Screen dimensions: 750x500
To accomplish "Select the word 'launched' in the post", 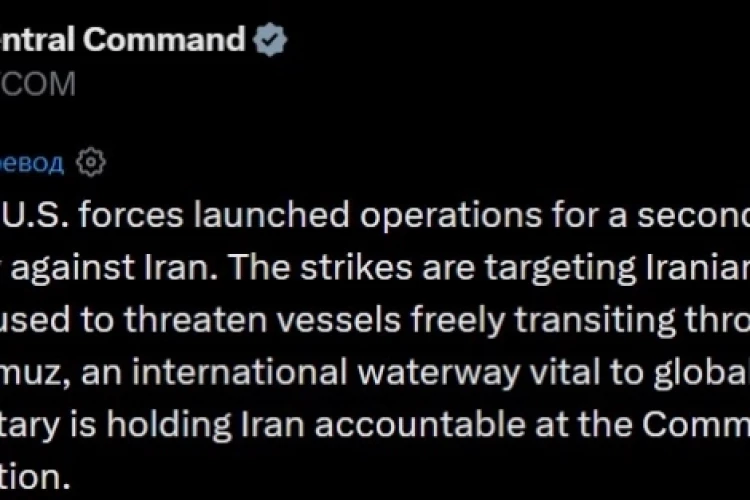I will coord(271,215).
